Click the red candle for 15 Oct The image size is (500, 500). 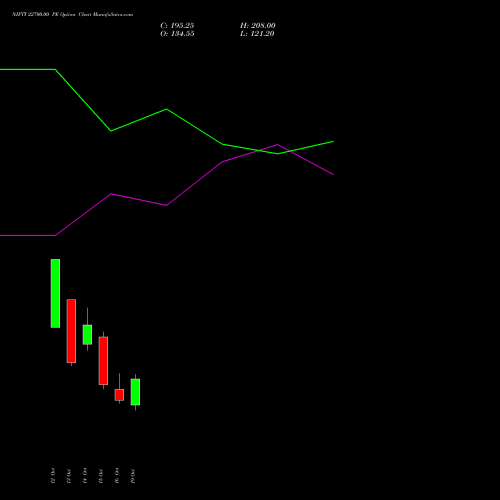(103, 361)
